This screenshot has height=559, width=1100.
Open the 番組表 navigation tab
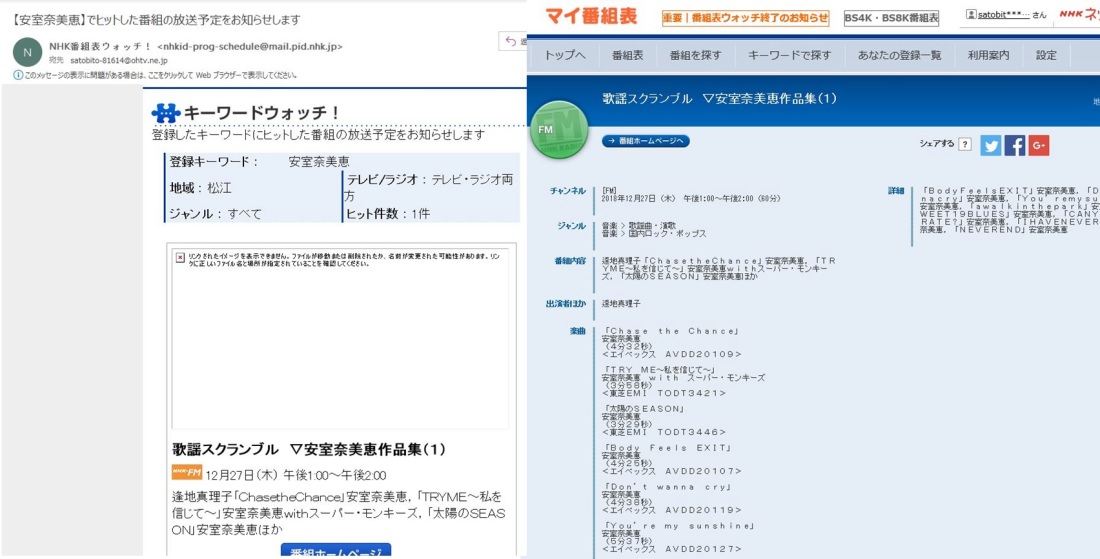point(627,55)
